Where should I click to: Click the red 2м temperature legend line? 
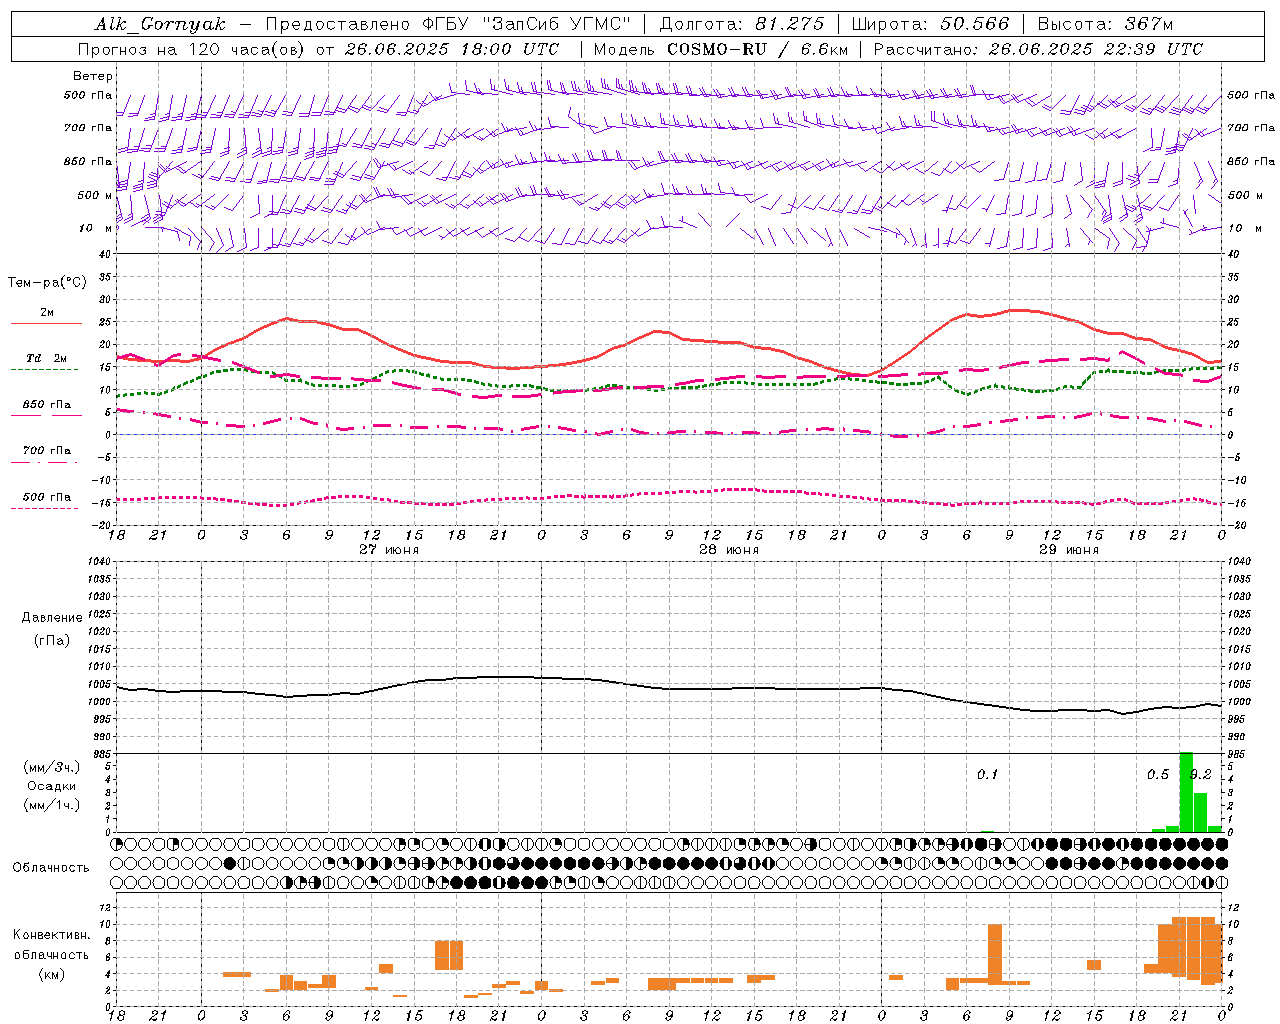(46, 323)
